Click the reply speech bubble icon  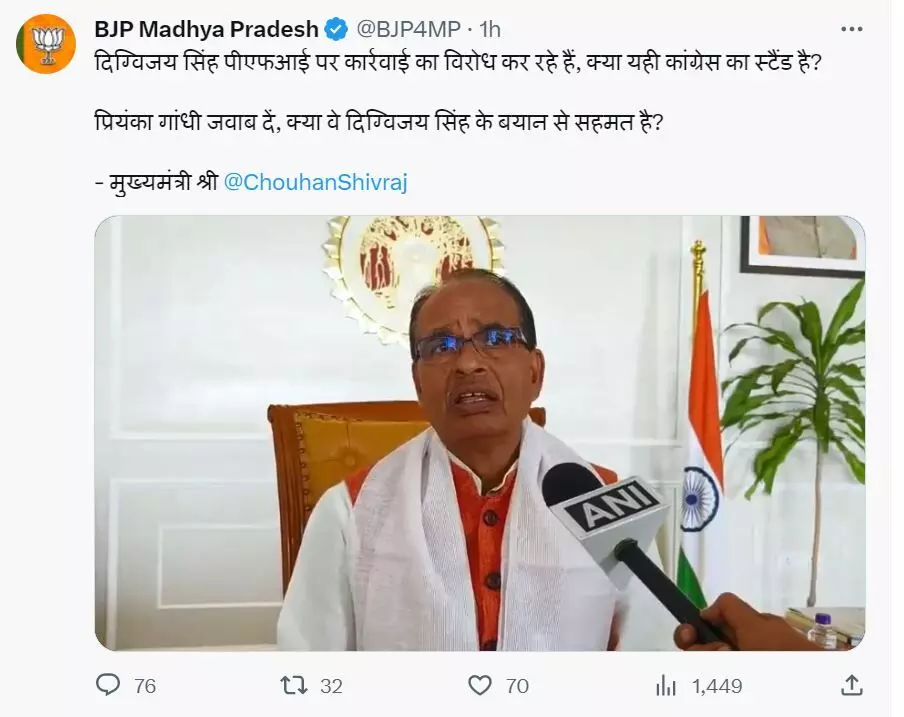[x=108, y=685]
